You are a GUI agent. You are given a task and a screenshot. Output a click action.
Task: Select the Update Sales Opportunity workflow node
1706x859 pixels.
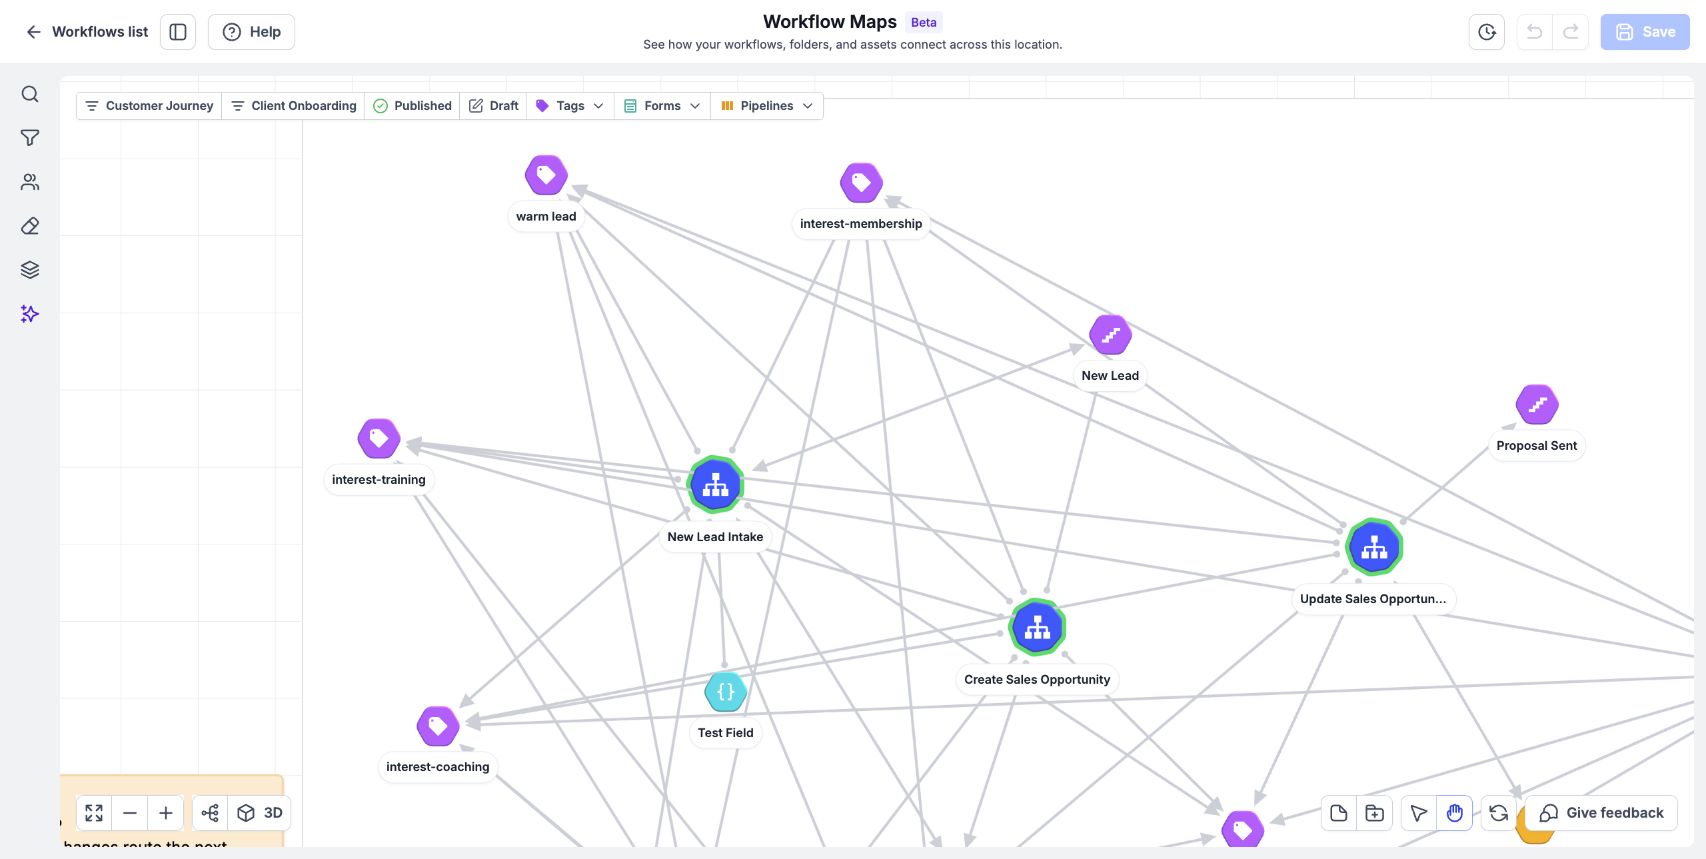tap(1374, 547)
